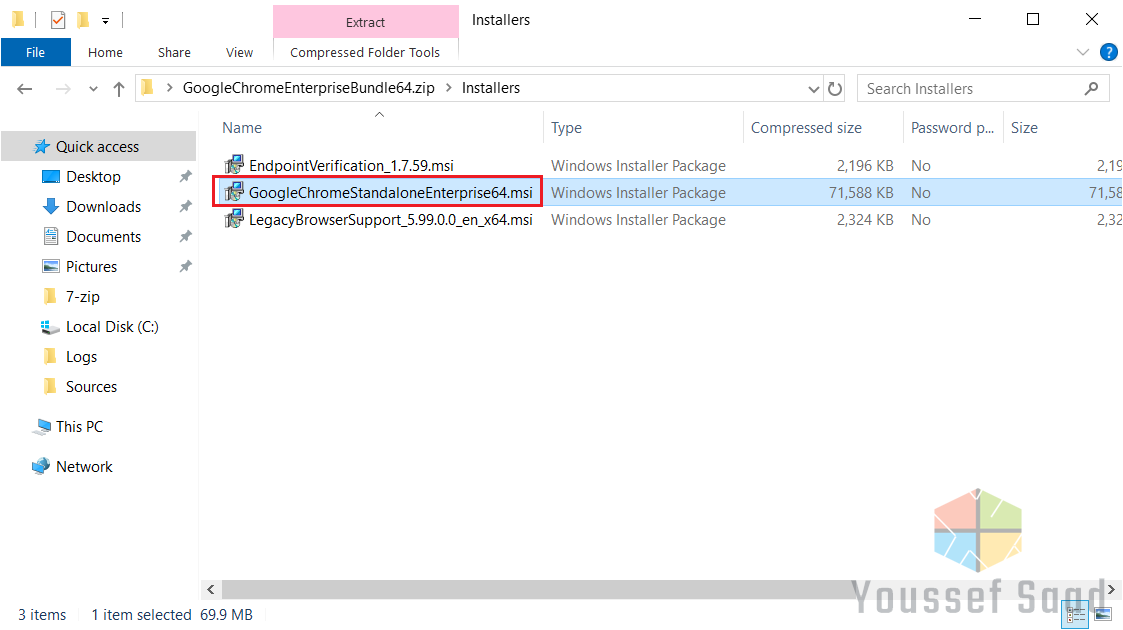This screenshot has width=1123, height=630.
Task: Refresh the Installers folder view
Action: 835,89
